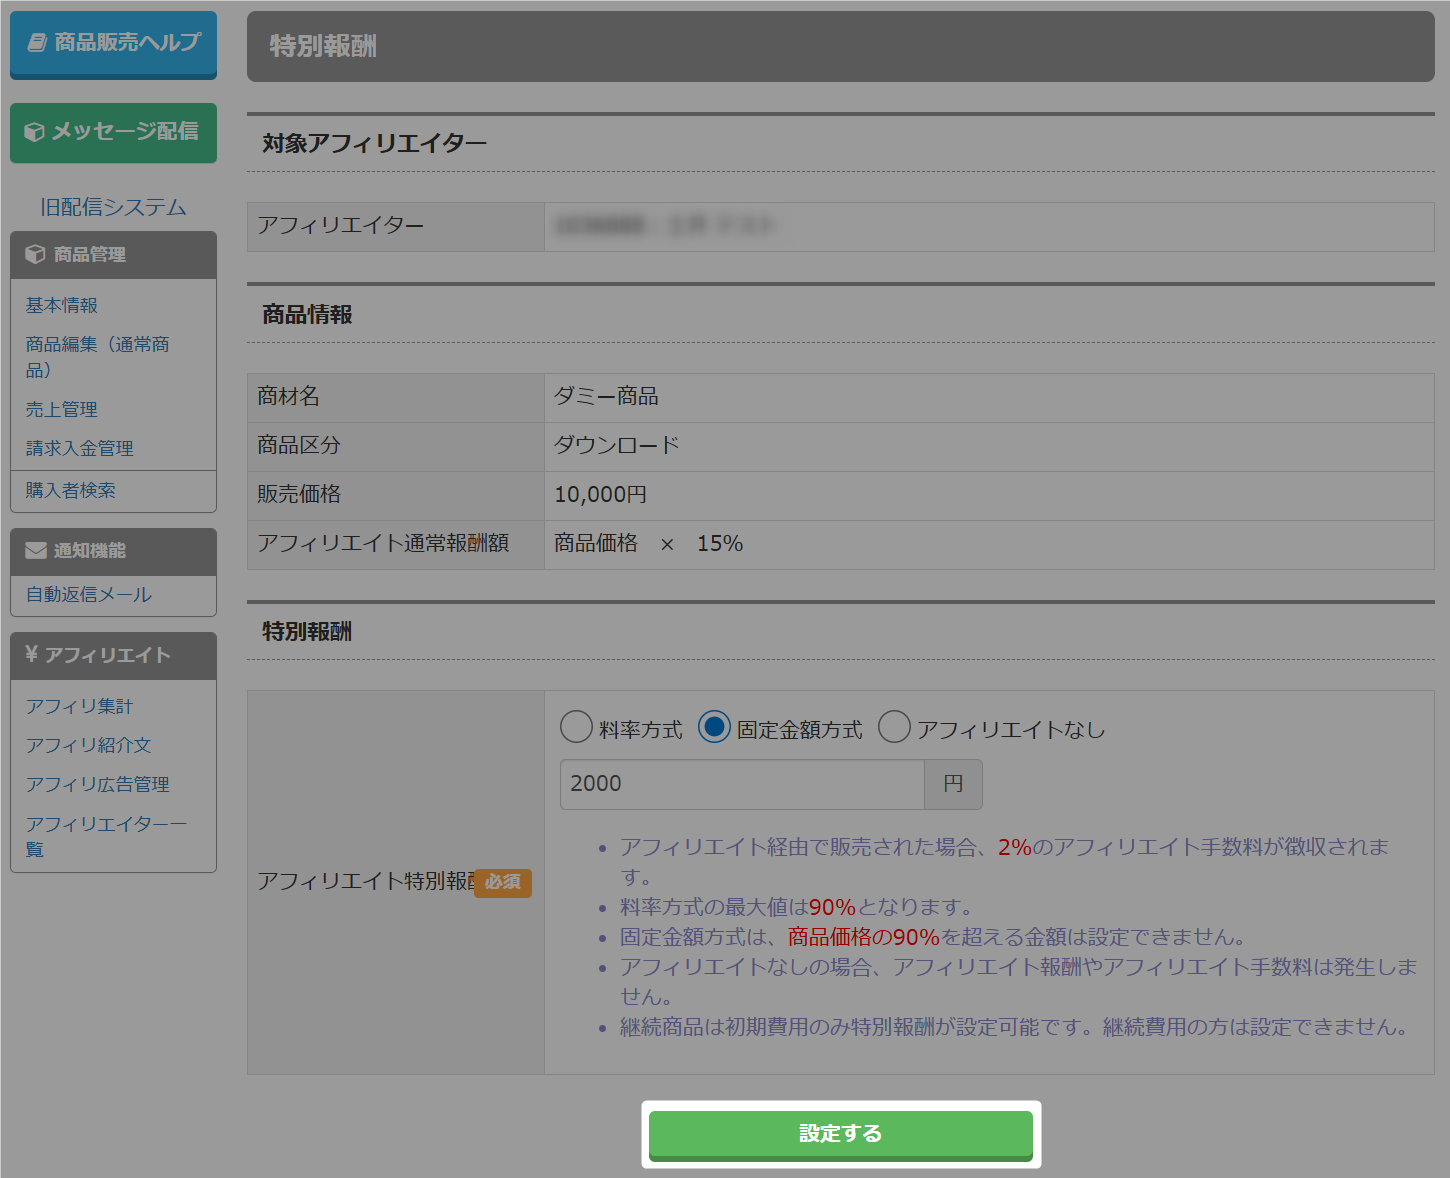The height and width of the screenshot is (1178, 1450).
Task: View アフィリ集計 in the sidebar
Action: (80, 706)
